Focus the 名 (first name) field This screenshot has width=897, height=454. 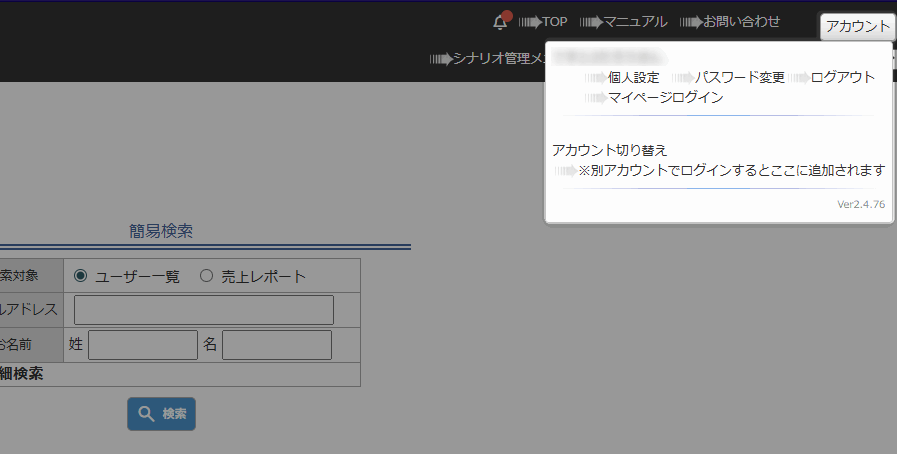[276, 345]
